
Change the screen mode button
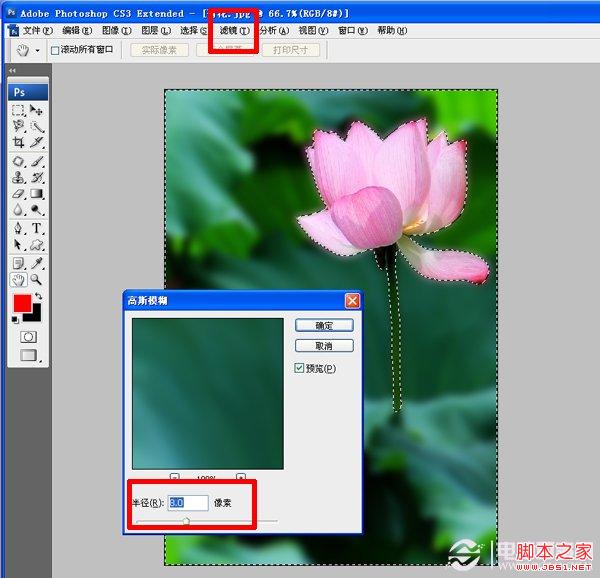coord(29,355)
